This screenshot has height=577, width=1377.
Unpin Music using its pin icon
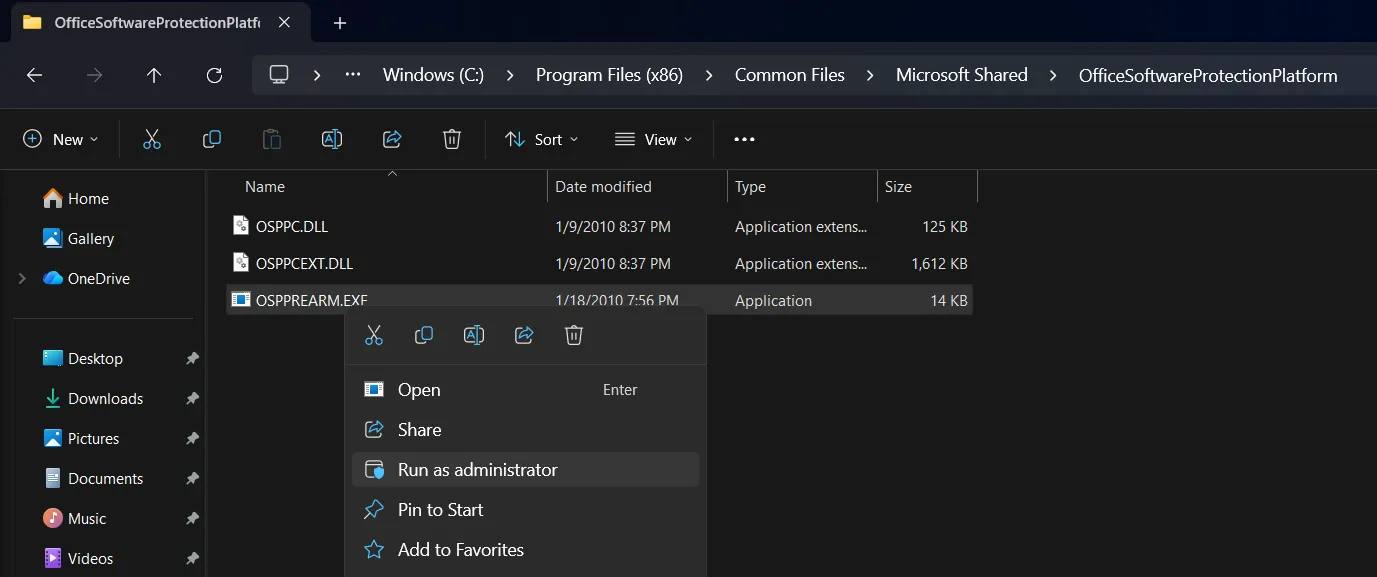[x=192, y=519]
